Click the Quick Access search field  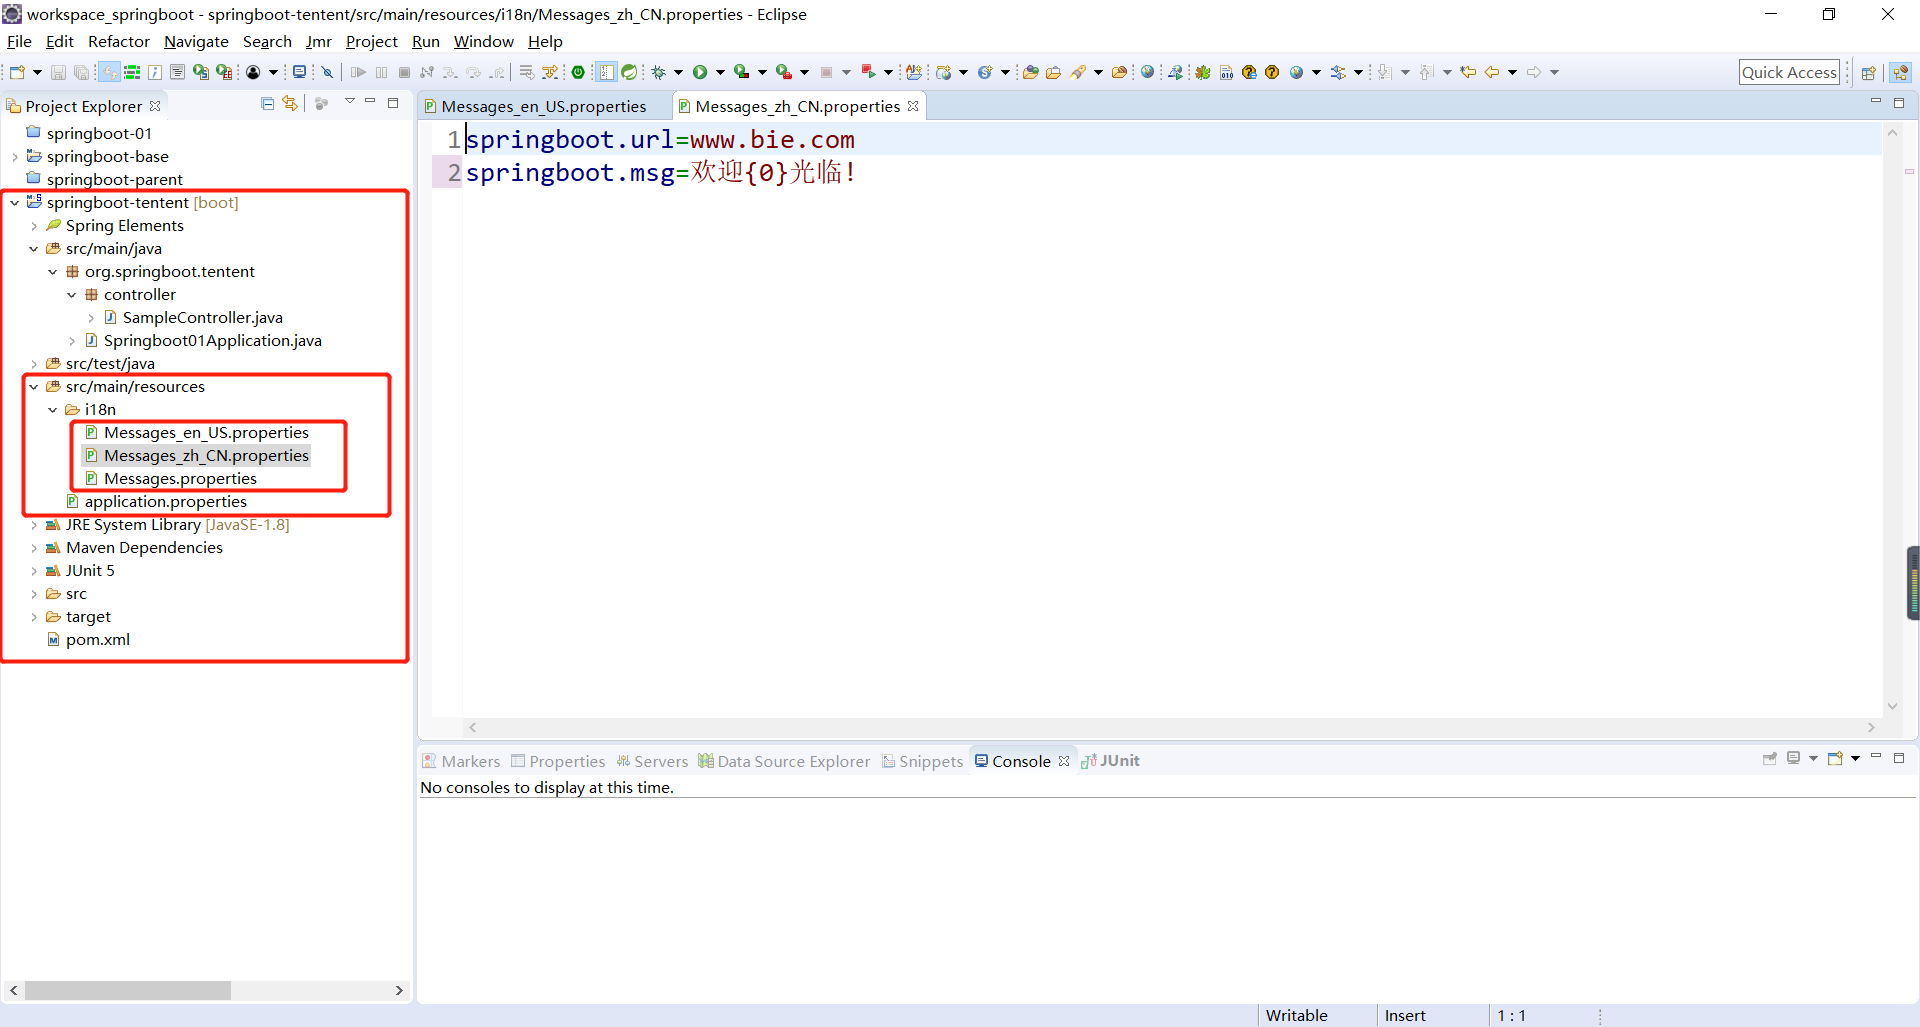point(1789,72)
